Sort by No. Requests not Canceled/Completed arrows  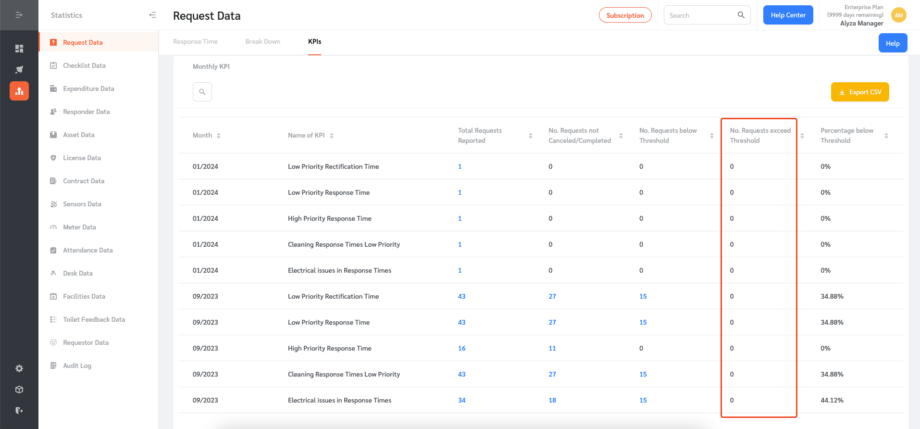point(622,136)
